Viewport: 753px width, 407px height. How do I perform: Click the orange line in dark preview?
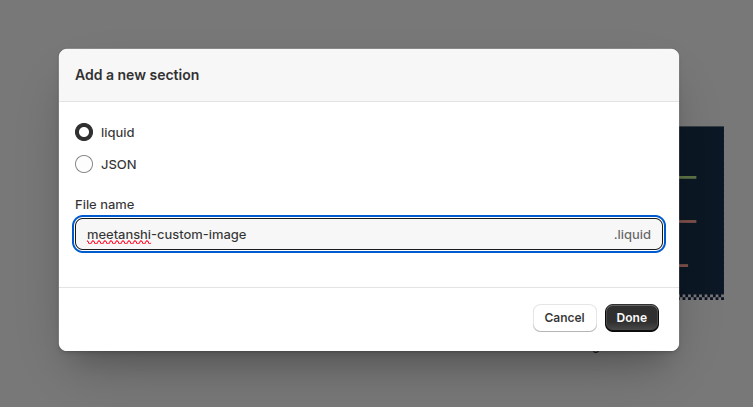[x=687, y=221]
